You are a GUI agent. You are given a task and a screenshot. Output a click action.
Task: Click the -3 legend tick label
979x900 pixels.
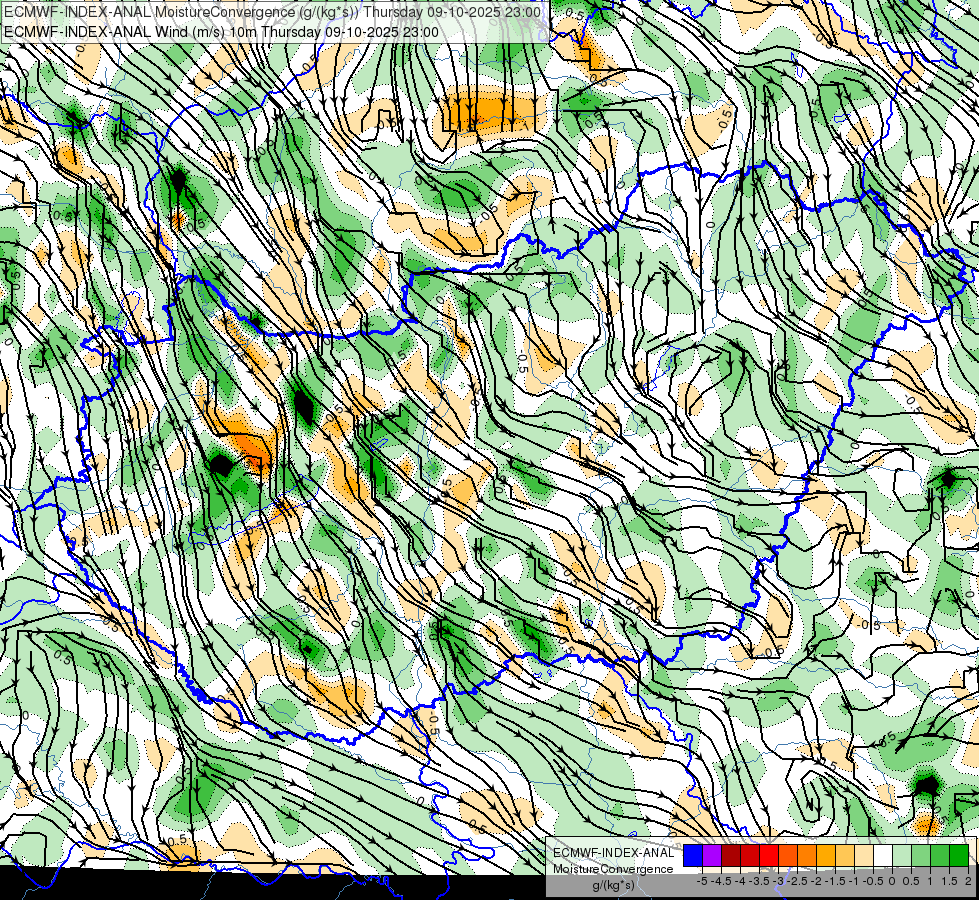pyautogui.click(x=778, y=881)
